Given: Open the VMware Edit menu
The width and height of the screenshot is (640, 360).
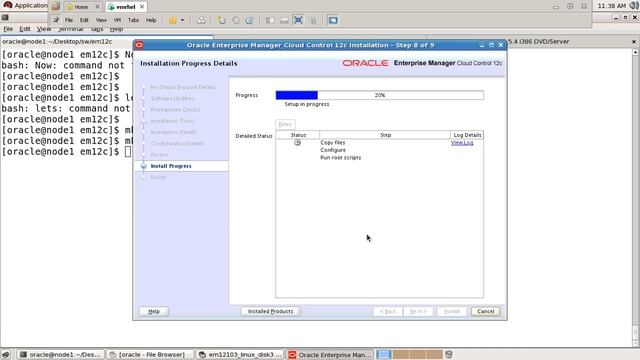Looking at the screenshot, I should [x=84, y=20].
